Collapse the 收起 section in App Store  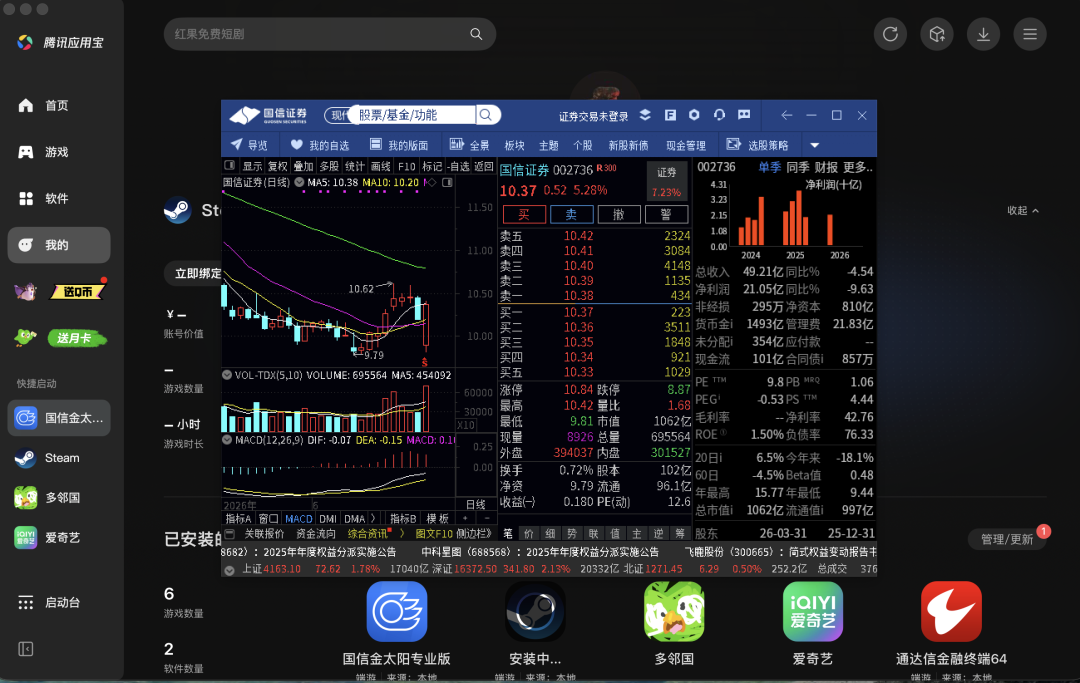(1023, 211)
